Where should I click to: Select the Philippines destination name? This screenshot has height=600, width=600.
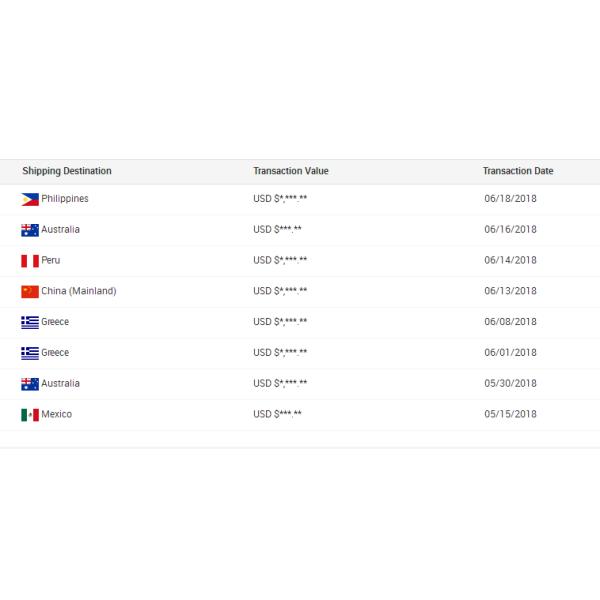[65, 199]
